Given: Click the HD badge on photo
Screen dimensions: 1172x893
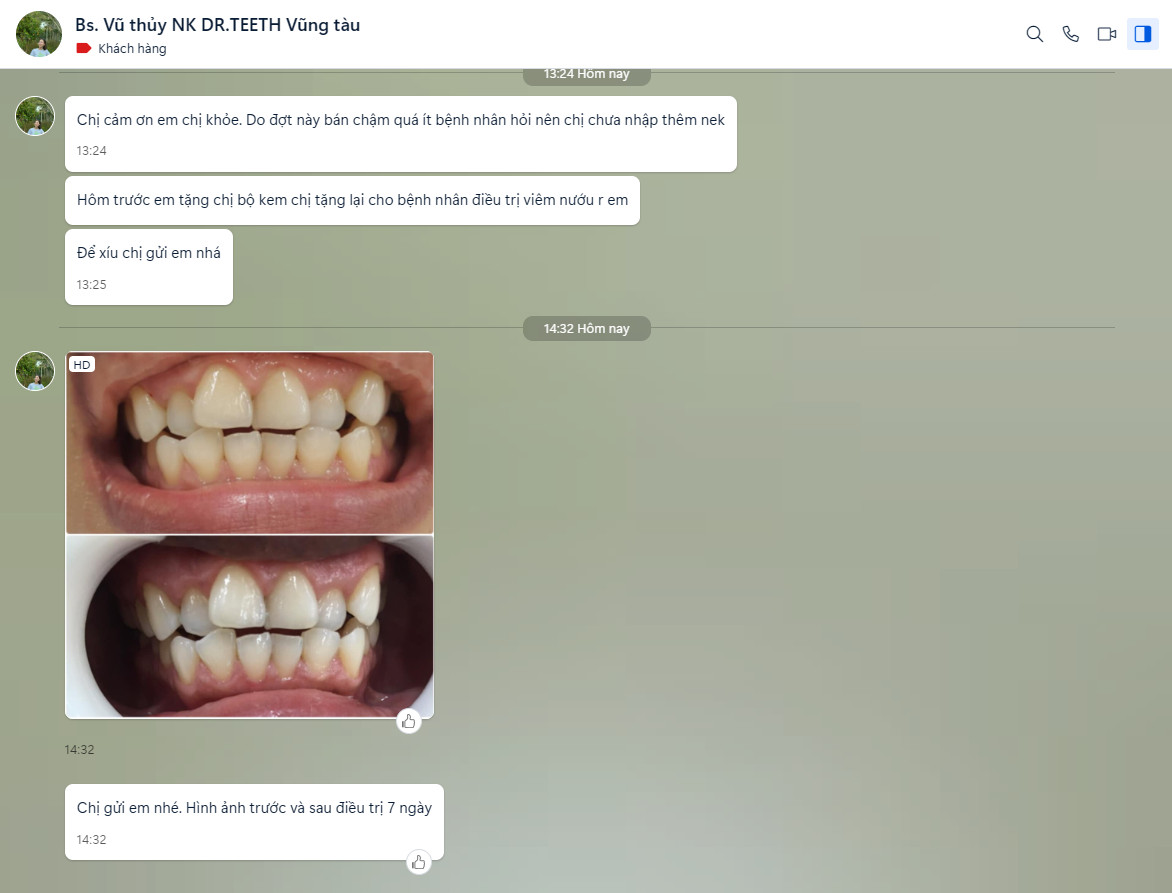Looking at the screenshot, I should click(x=82, y=365).
